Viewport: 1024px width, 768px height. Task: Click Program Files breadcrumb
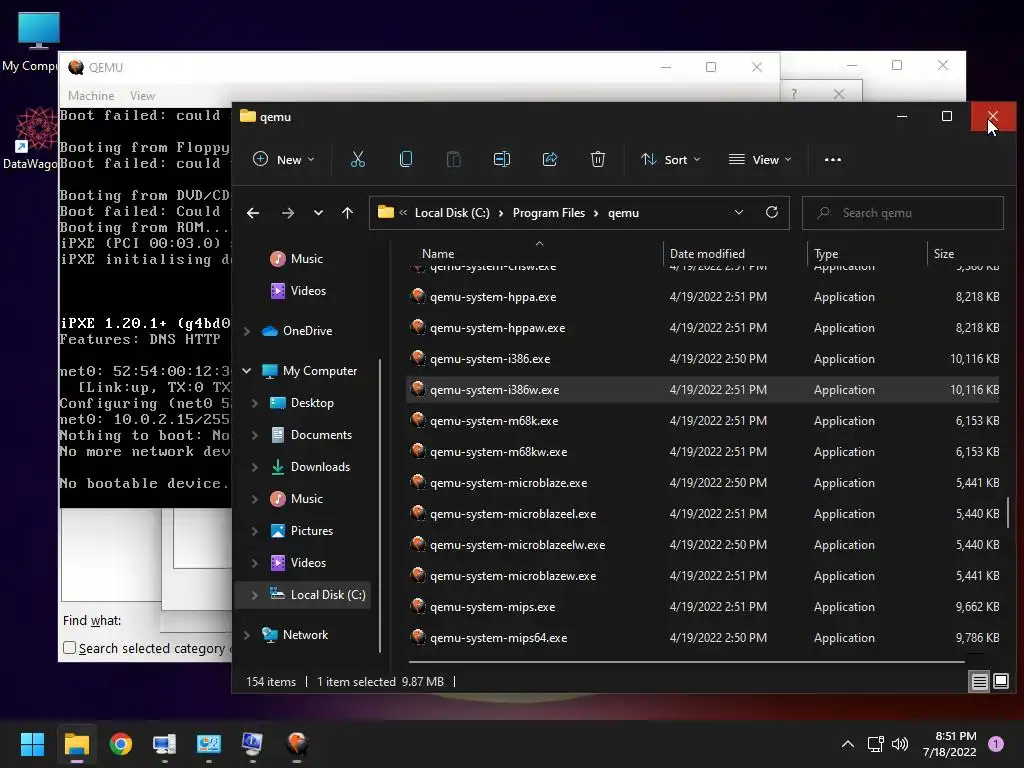coord(549,213)
